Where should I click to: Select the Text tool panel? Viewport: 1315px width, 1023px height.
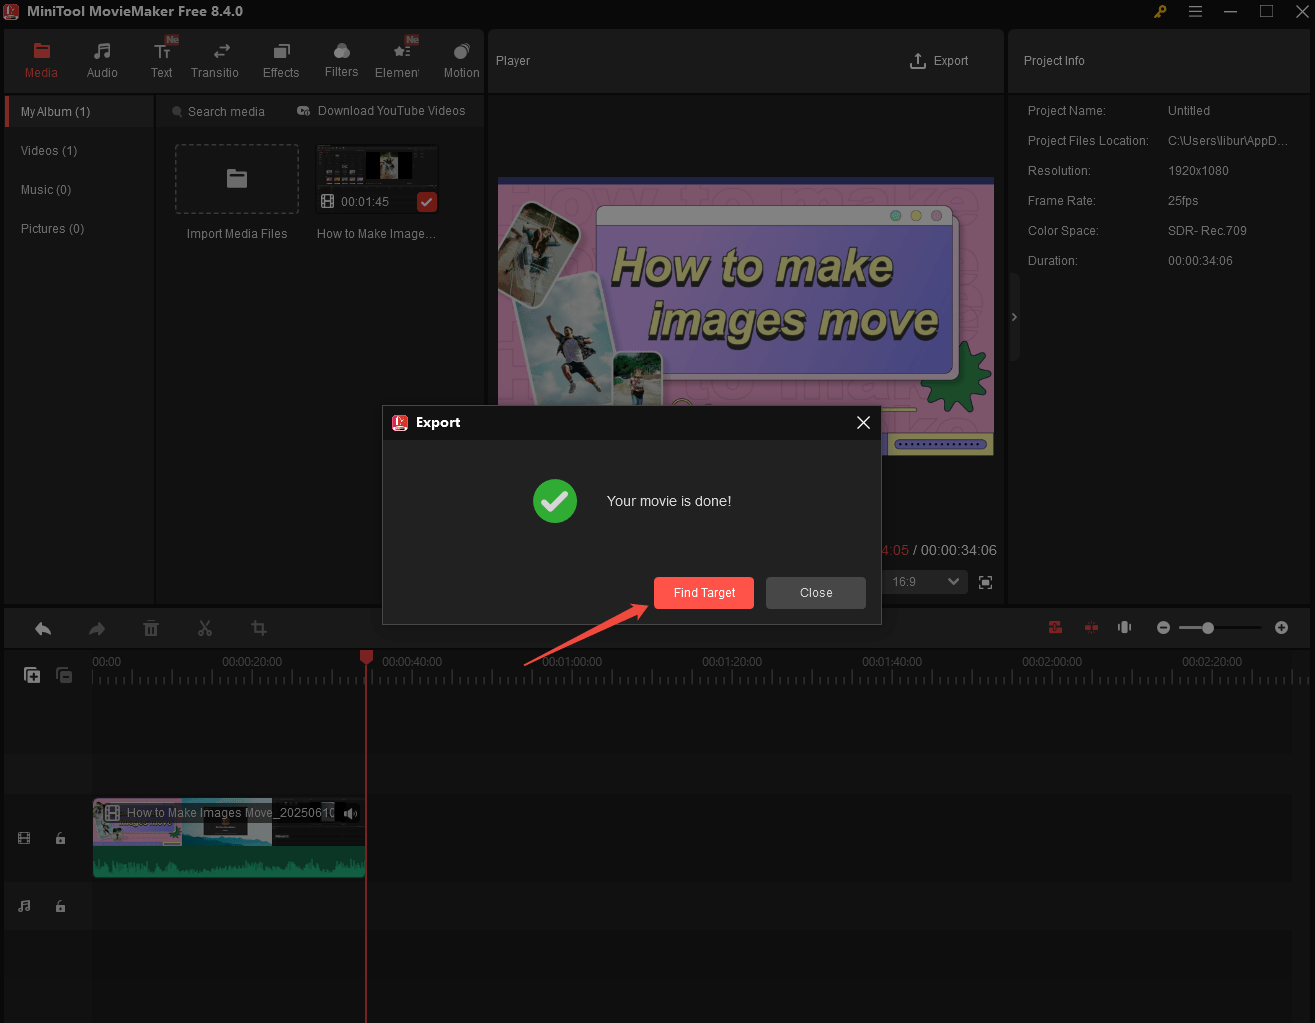coord(161,57)
